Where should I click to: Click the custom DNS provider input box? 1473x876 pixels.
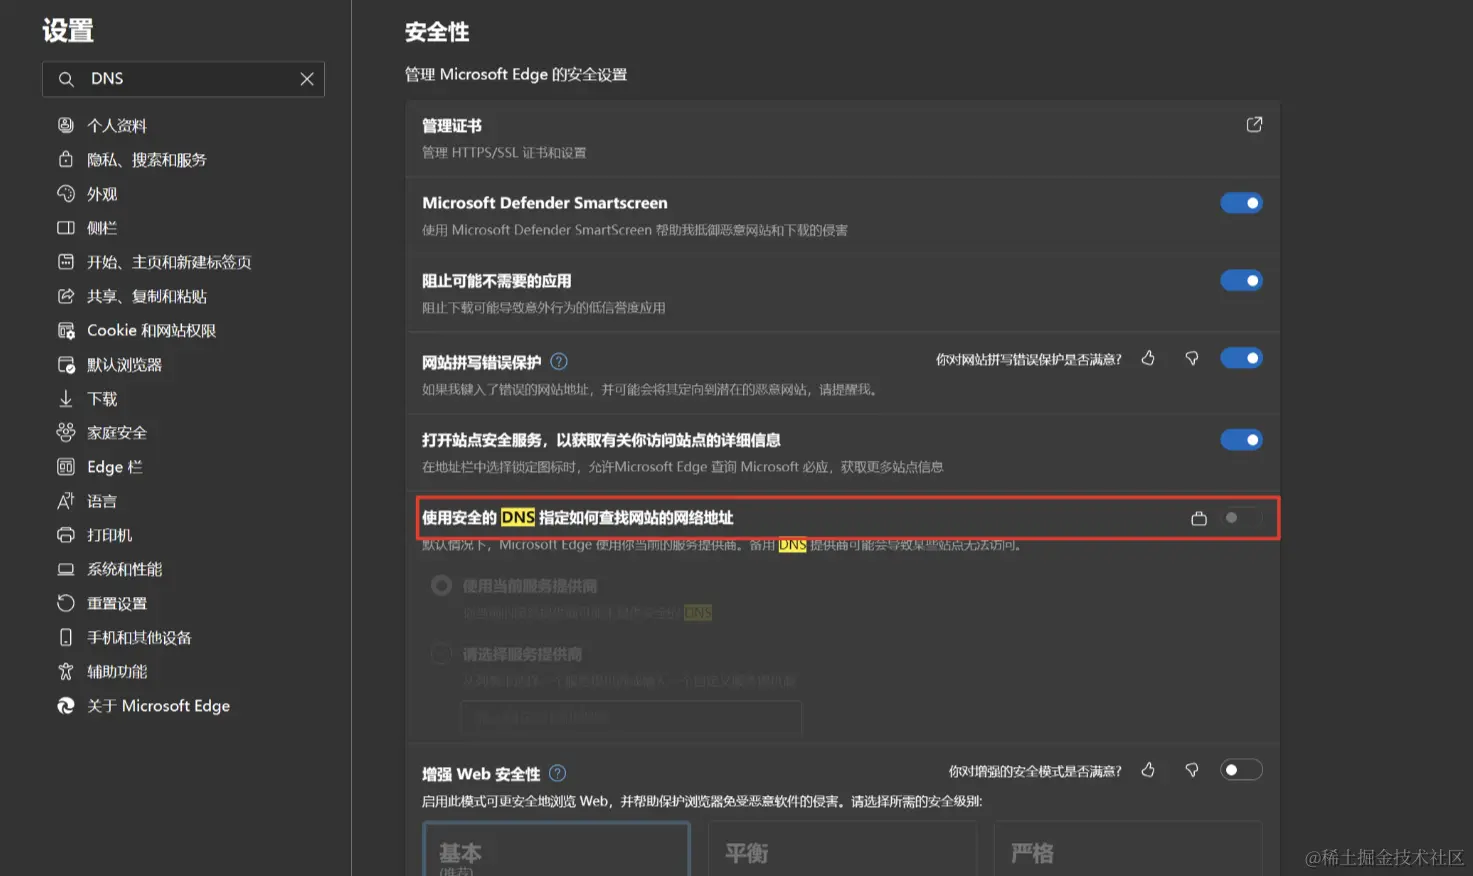click(x=631, y=718)
